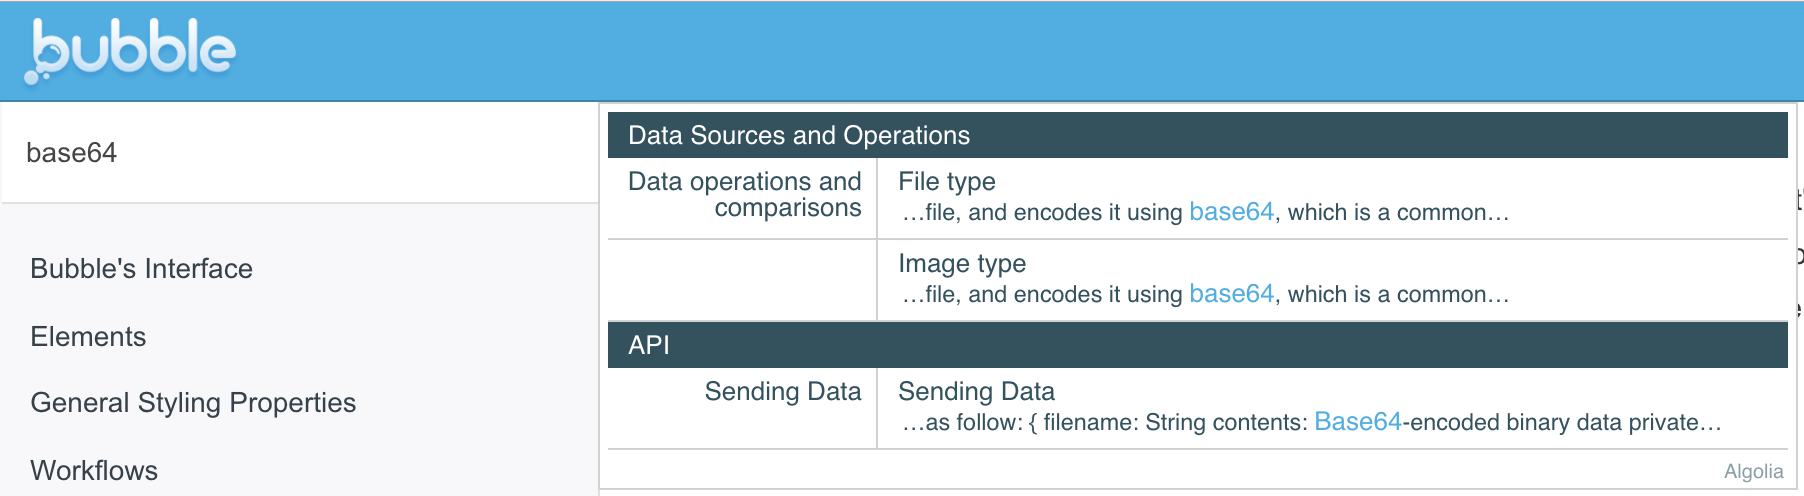
Task: Open the Elements section in sidebar
Action: pos(88,337)
